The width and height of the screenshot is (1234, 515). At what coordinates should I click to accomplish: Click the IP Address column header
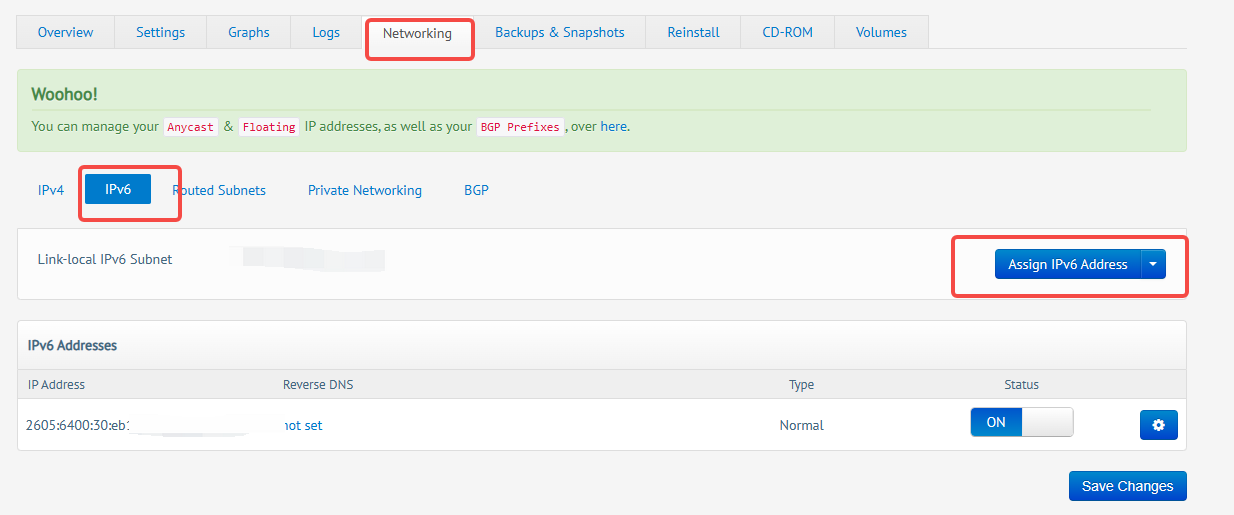[56, 384]
